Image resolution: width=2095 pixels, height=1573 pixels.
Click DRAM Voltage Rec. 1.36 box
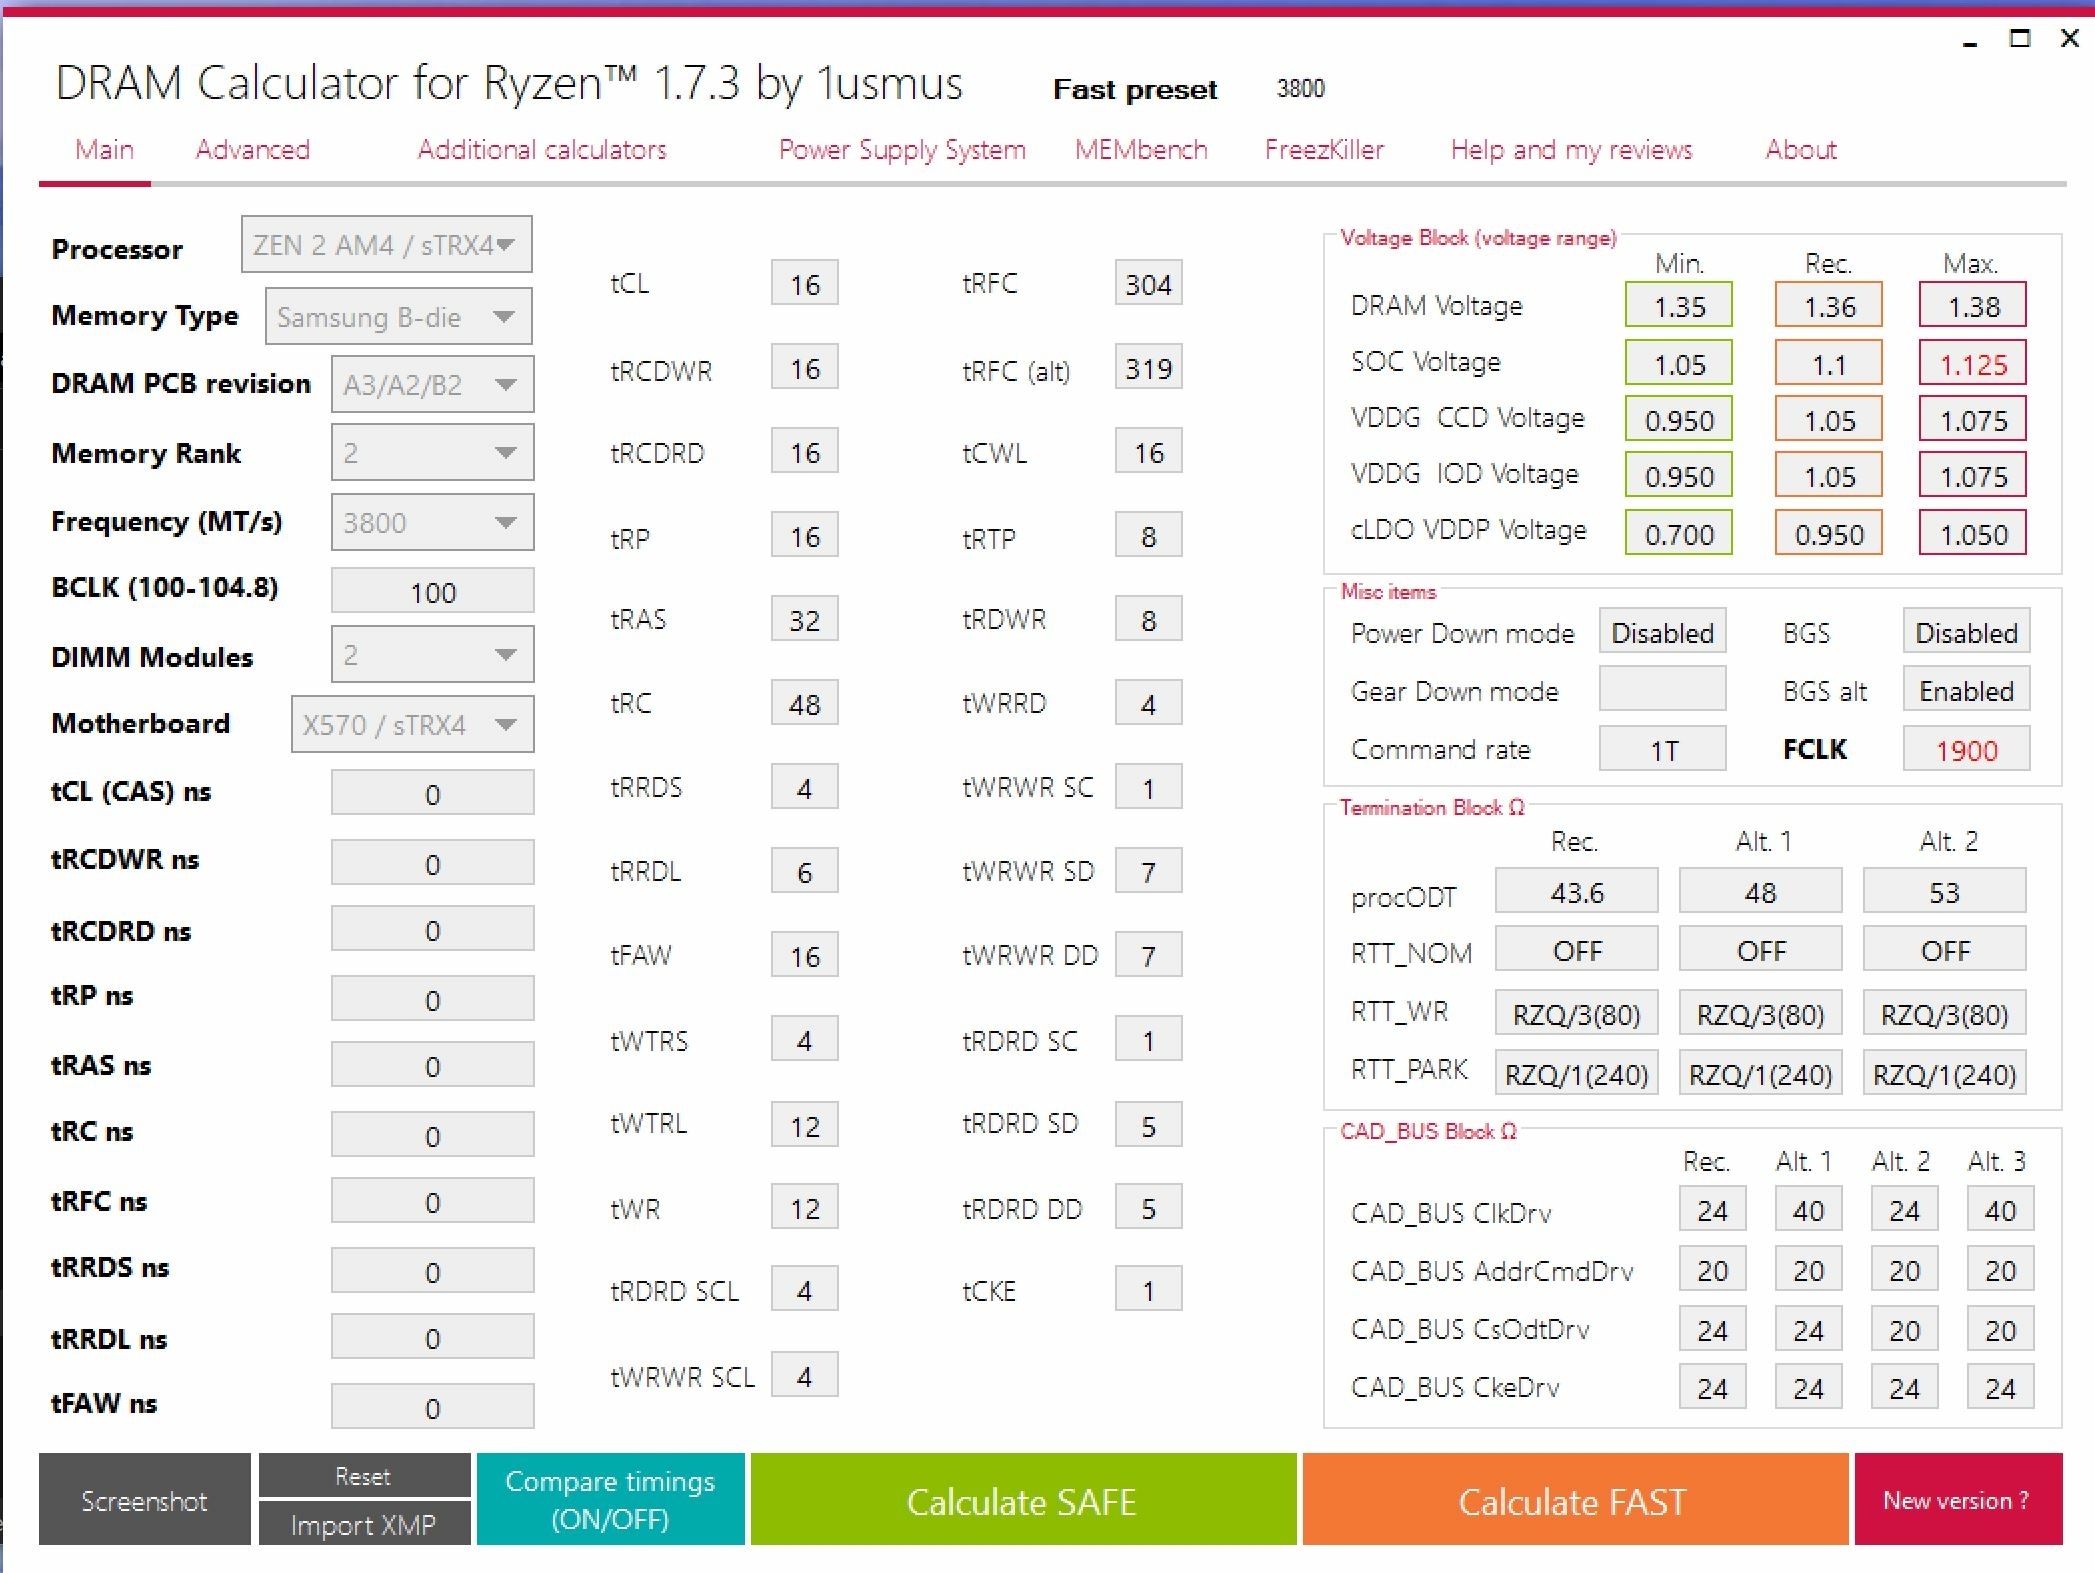pos(1829,306)
